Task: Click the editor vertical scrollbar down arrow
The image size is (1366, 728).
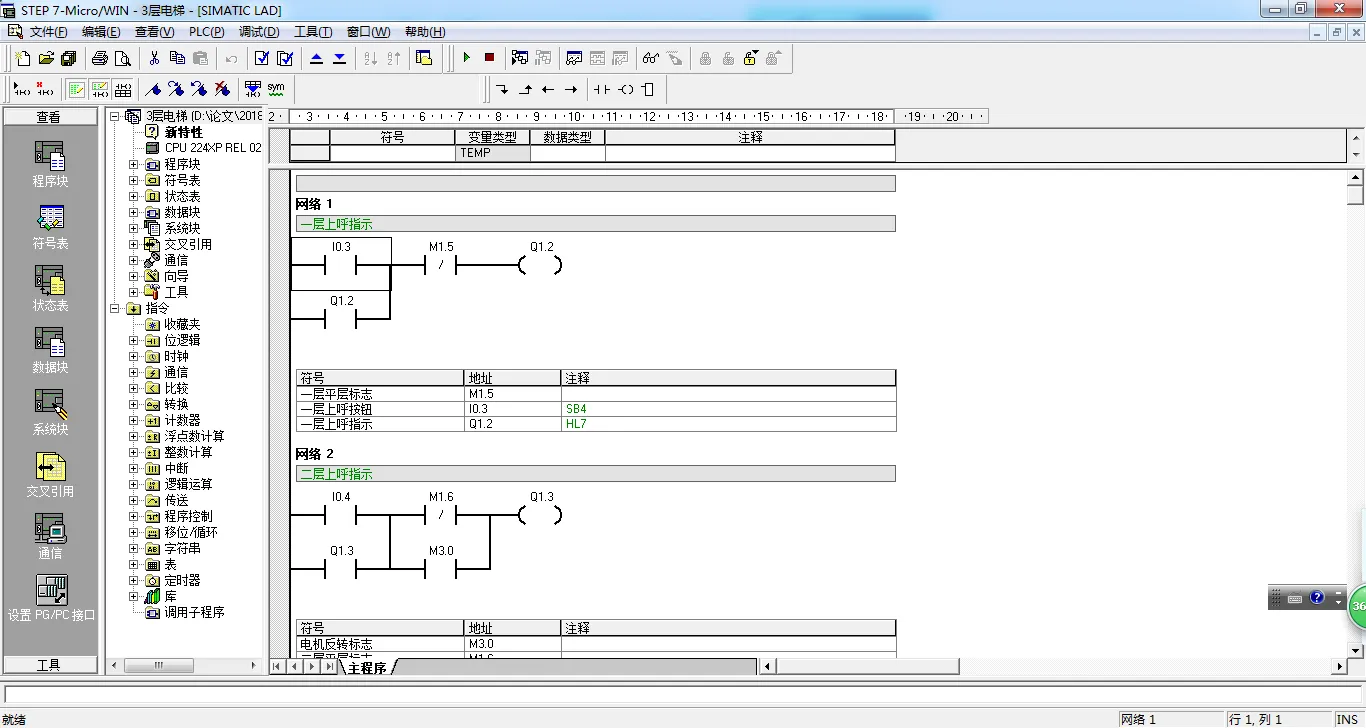Action: [1355, 650]
